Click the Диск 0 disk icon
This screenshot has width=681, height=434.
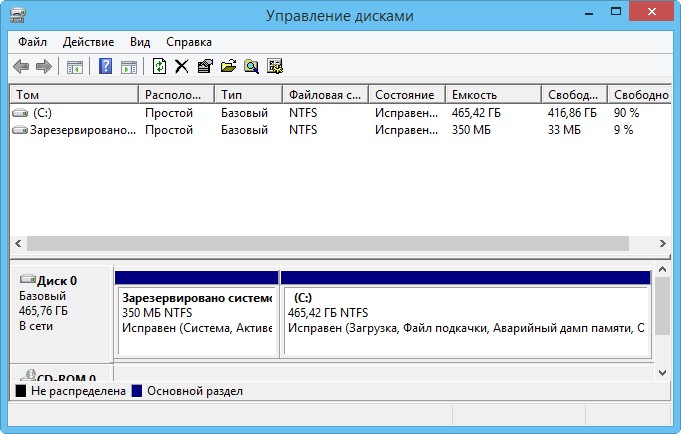coord(28,279)
